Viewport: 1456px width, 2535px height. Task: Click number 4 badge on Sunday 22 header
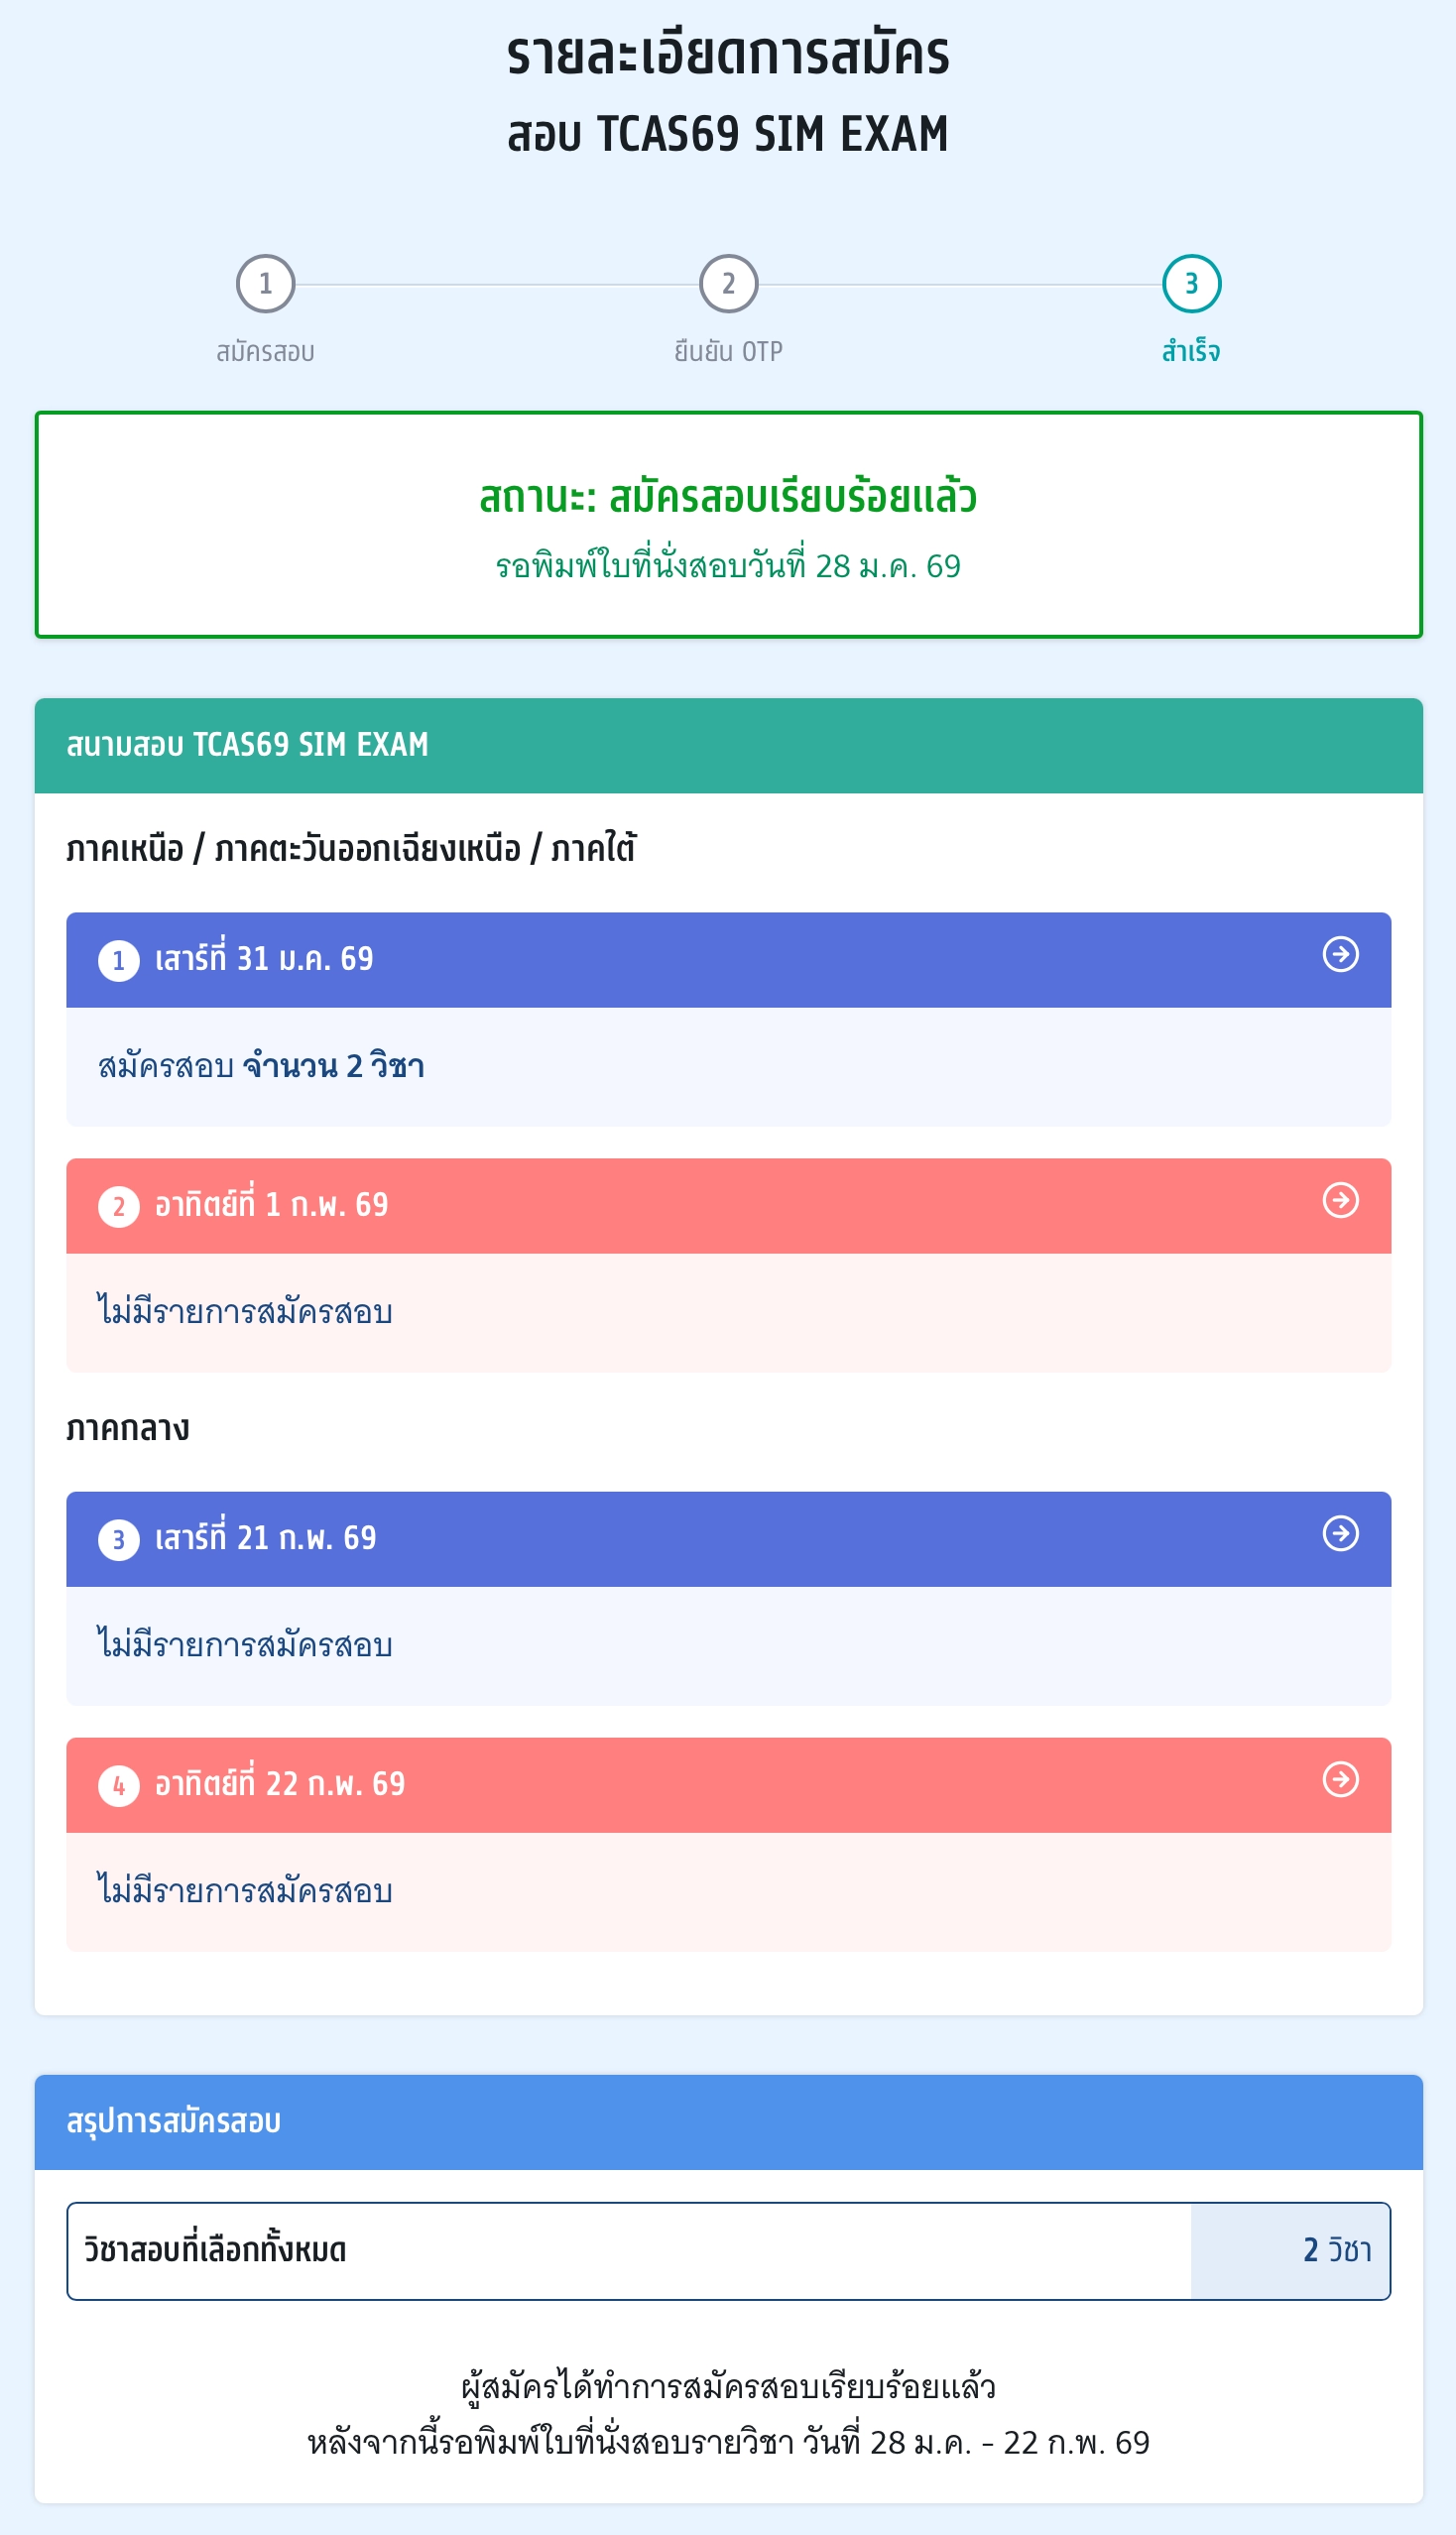pos(118,1786)
